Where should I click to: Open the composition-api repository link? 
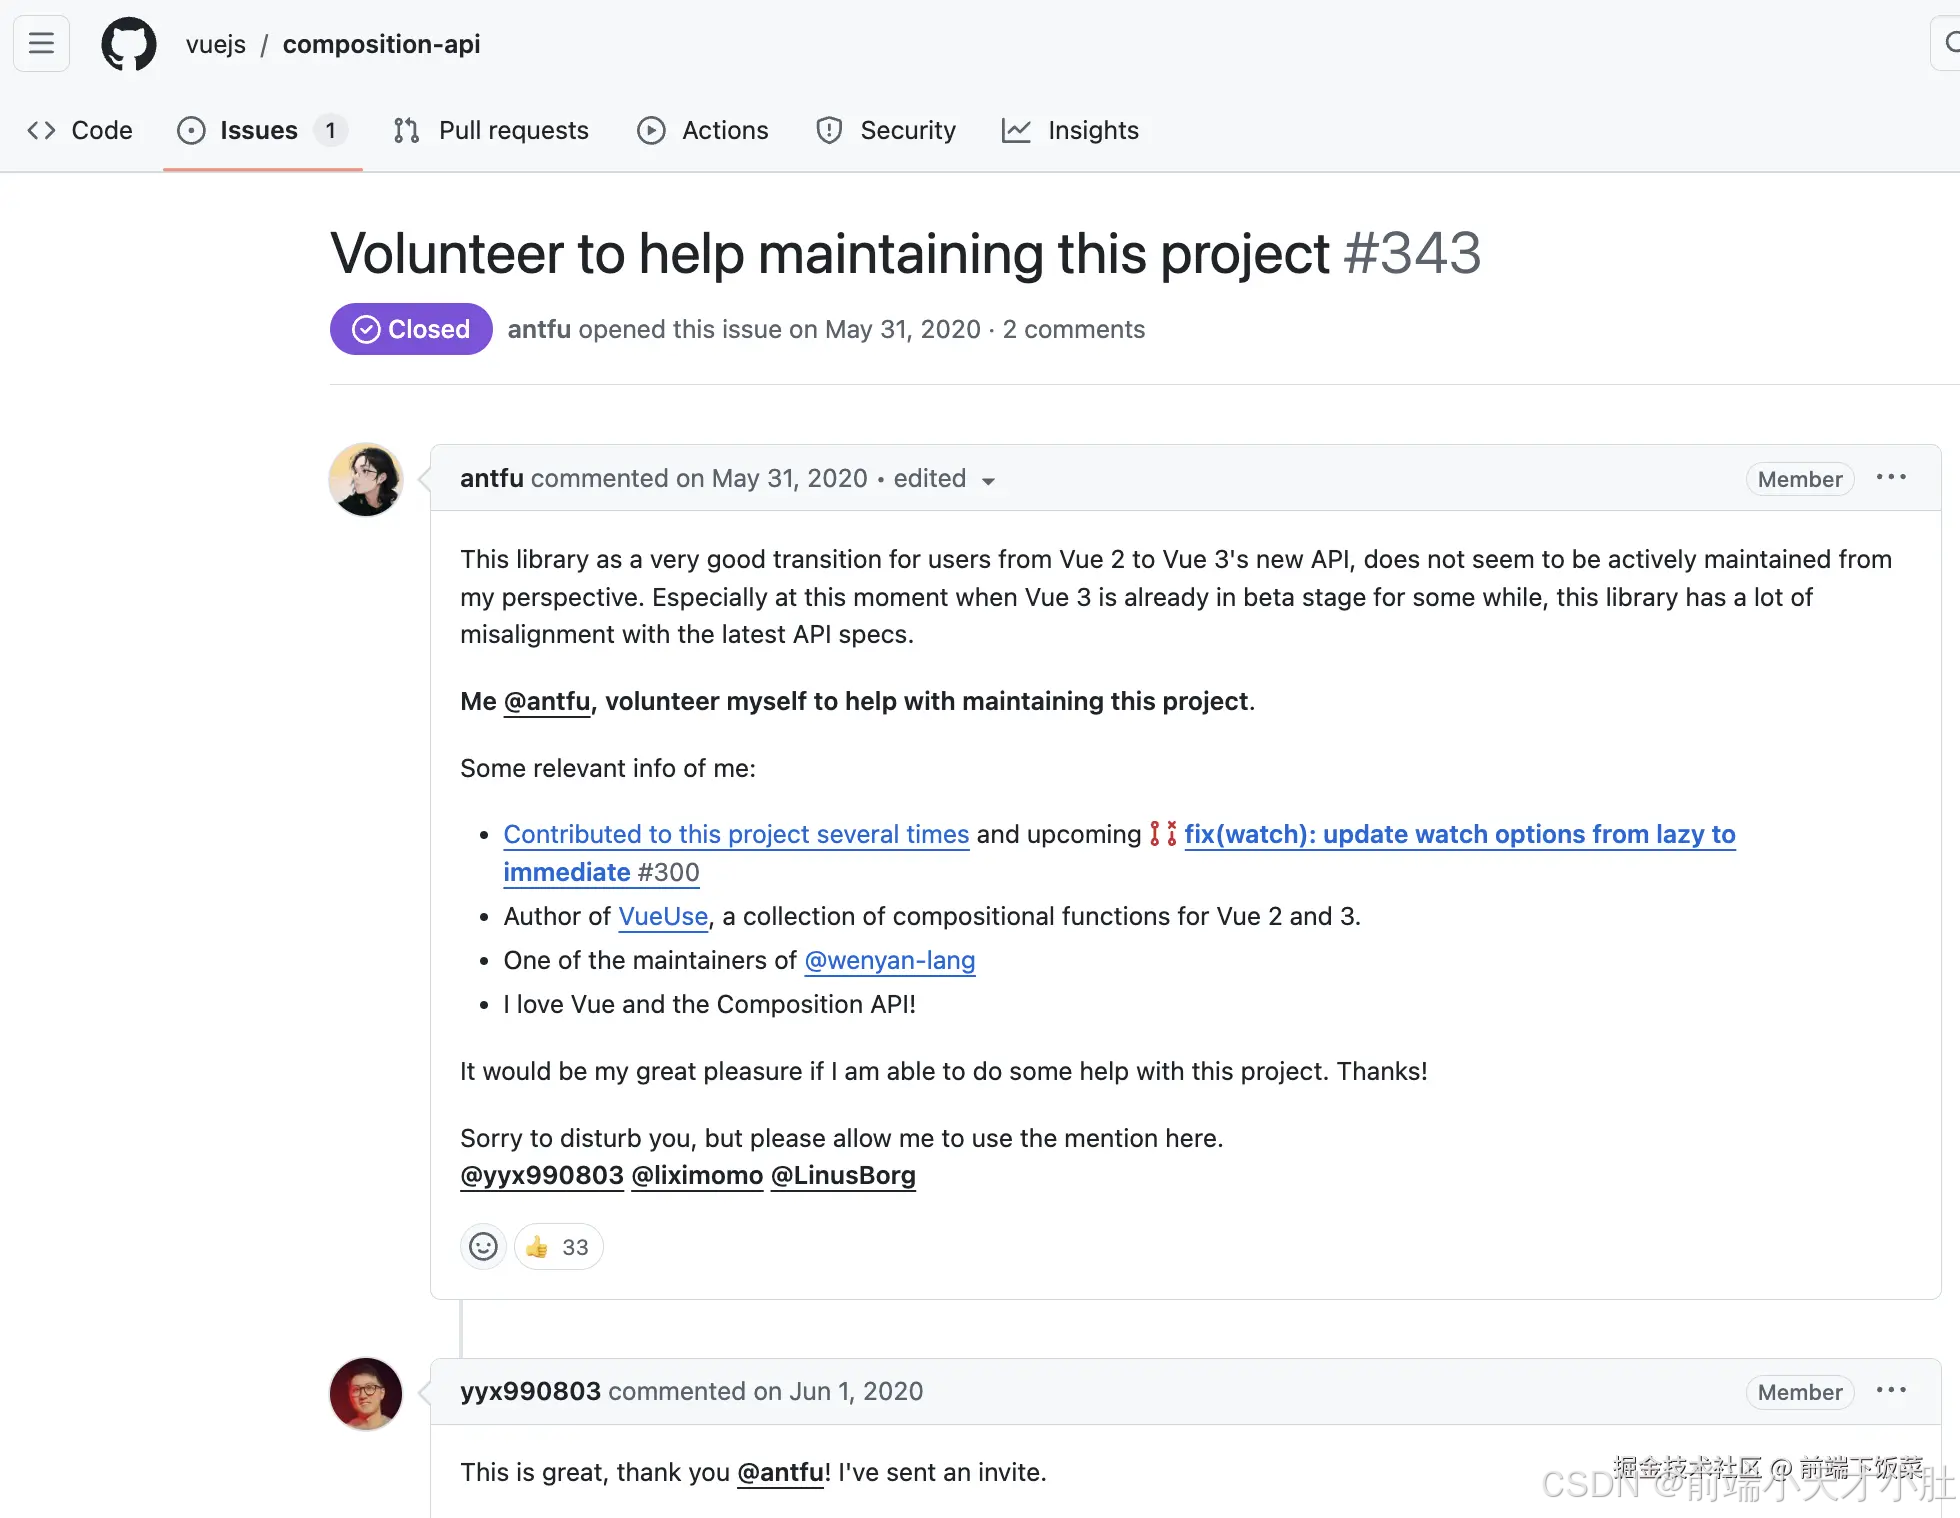pos(381,43)
